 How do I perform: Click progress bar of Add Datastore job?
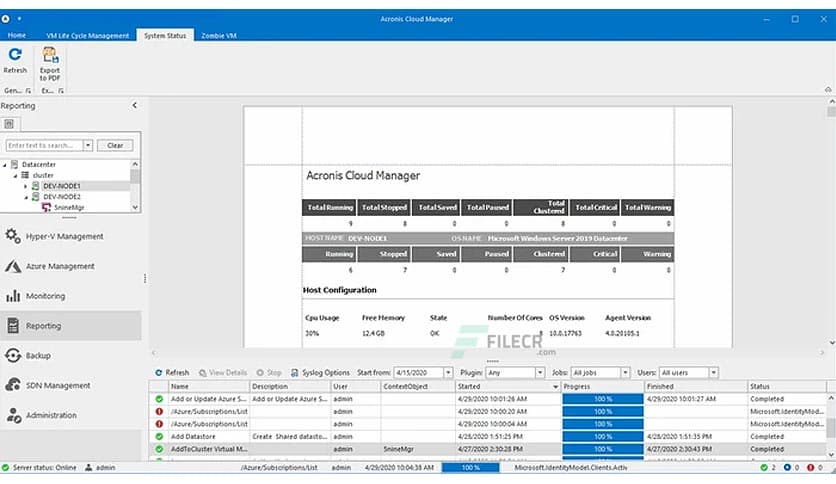(x=603, y=437)
